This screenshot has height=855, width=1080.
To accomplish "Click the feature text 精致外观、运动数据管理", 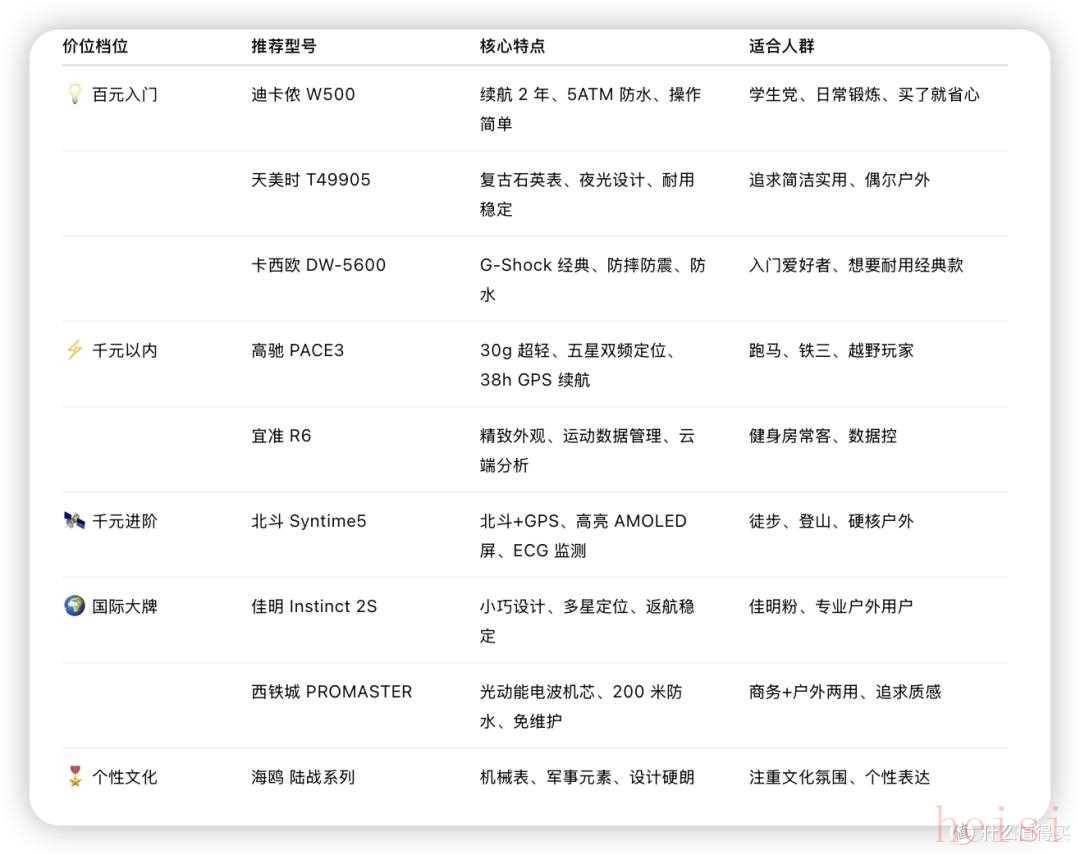I will point(570,436).
